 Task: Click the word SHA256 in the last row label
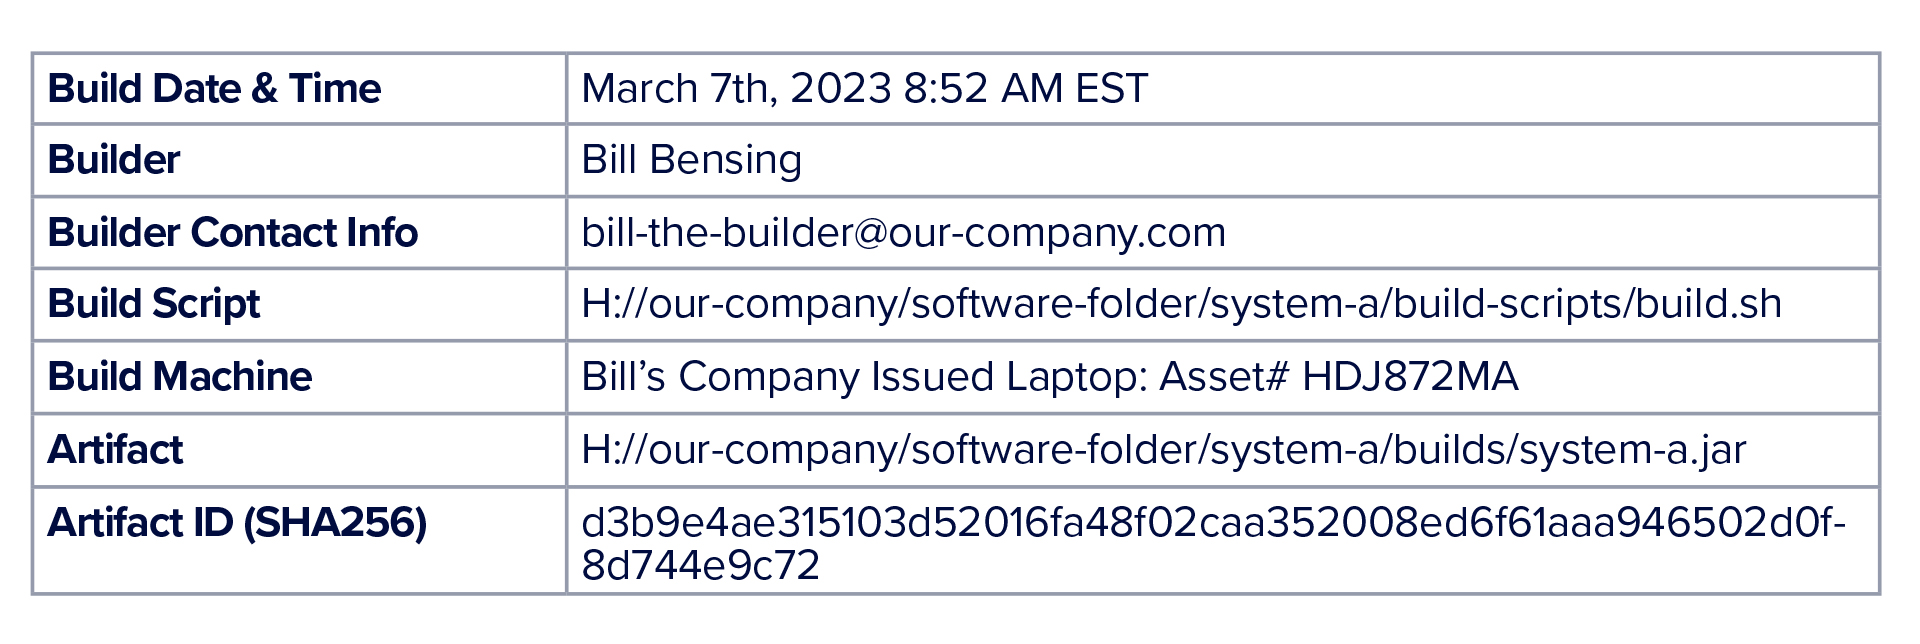pos(335,523)
